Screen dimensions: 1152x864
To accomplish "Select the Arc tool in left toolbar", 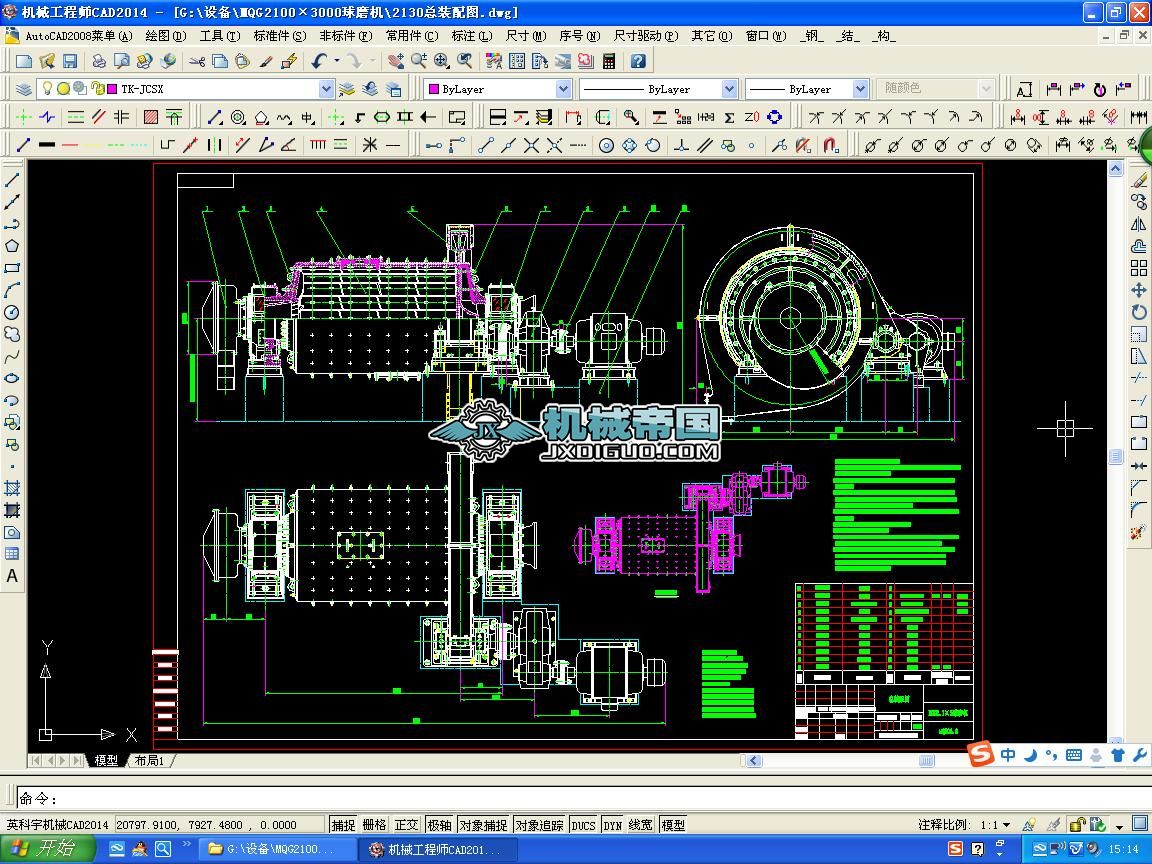I will tap(12, 290).
